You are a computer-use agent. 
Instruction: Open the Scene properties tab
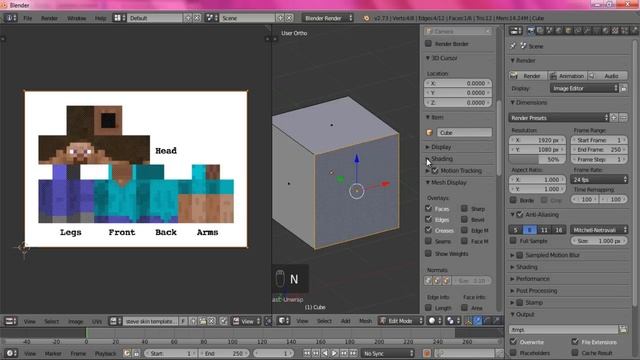coord(550,31)
